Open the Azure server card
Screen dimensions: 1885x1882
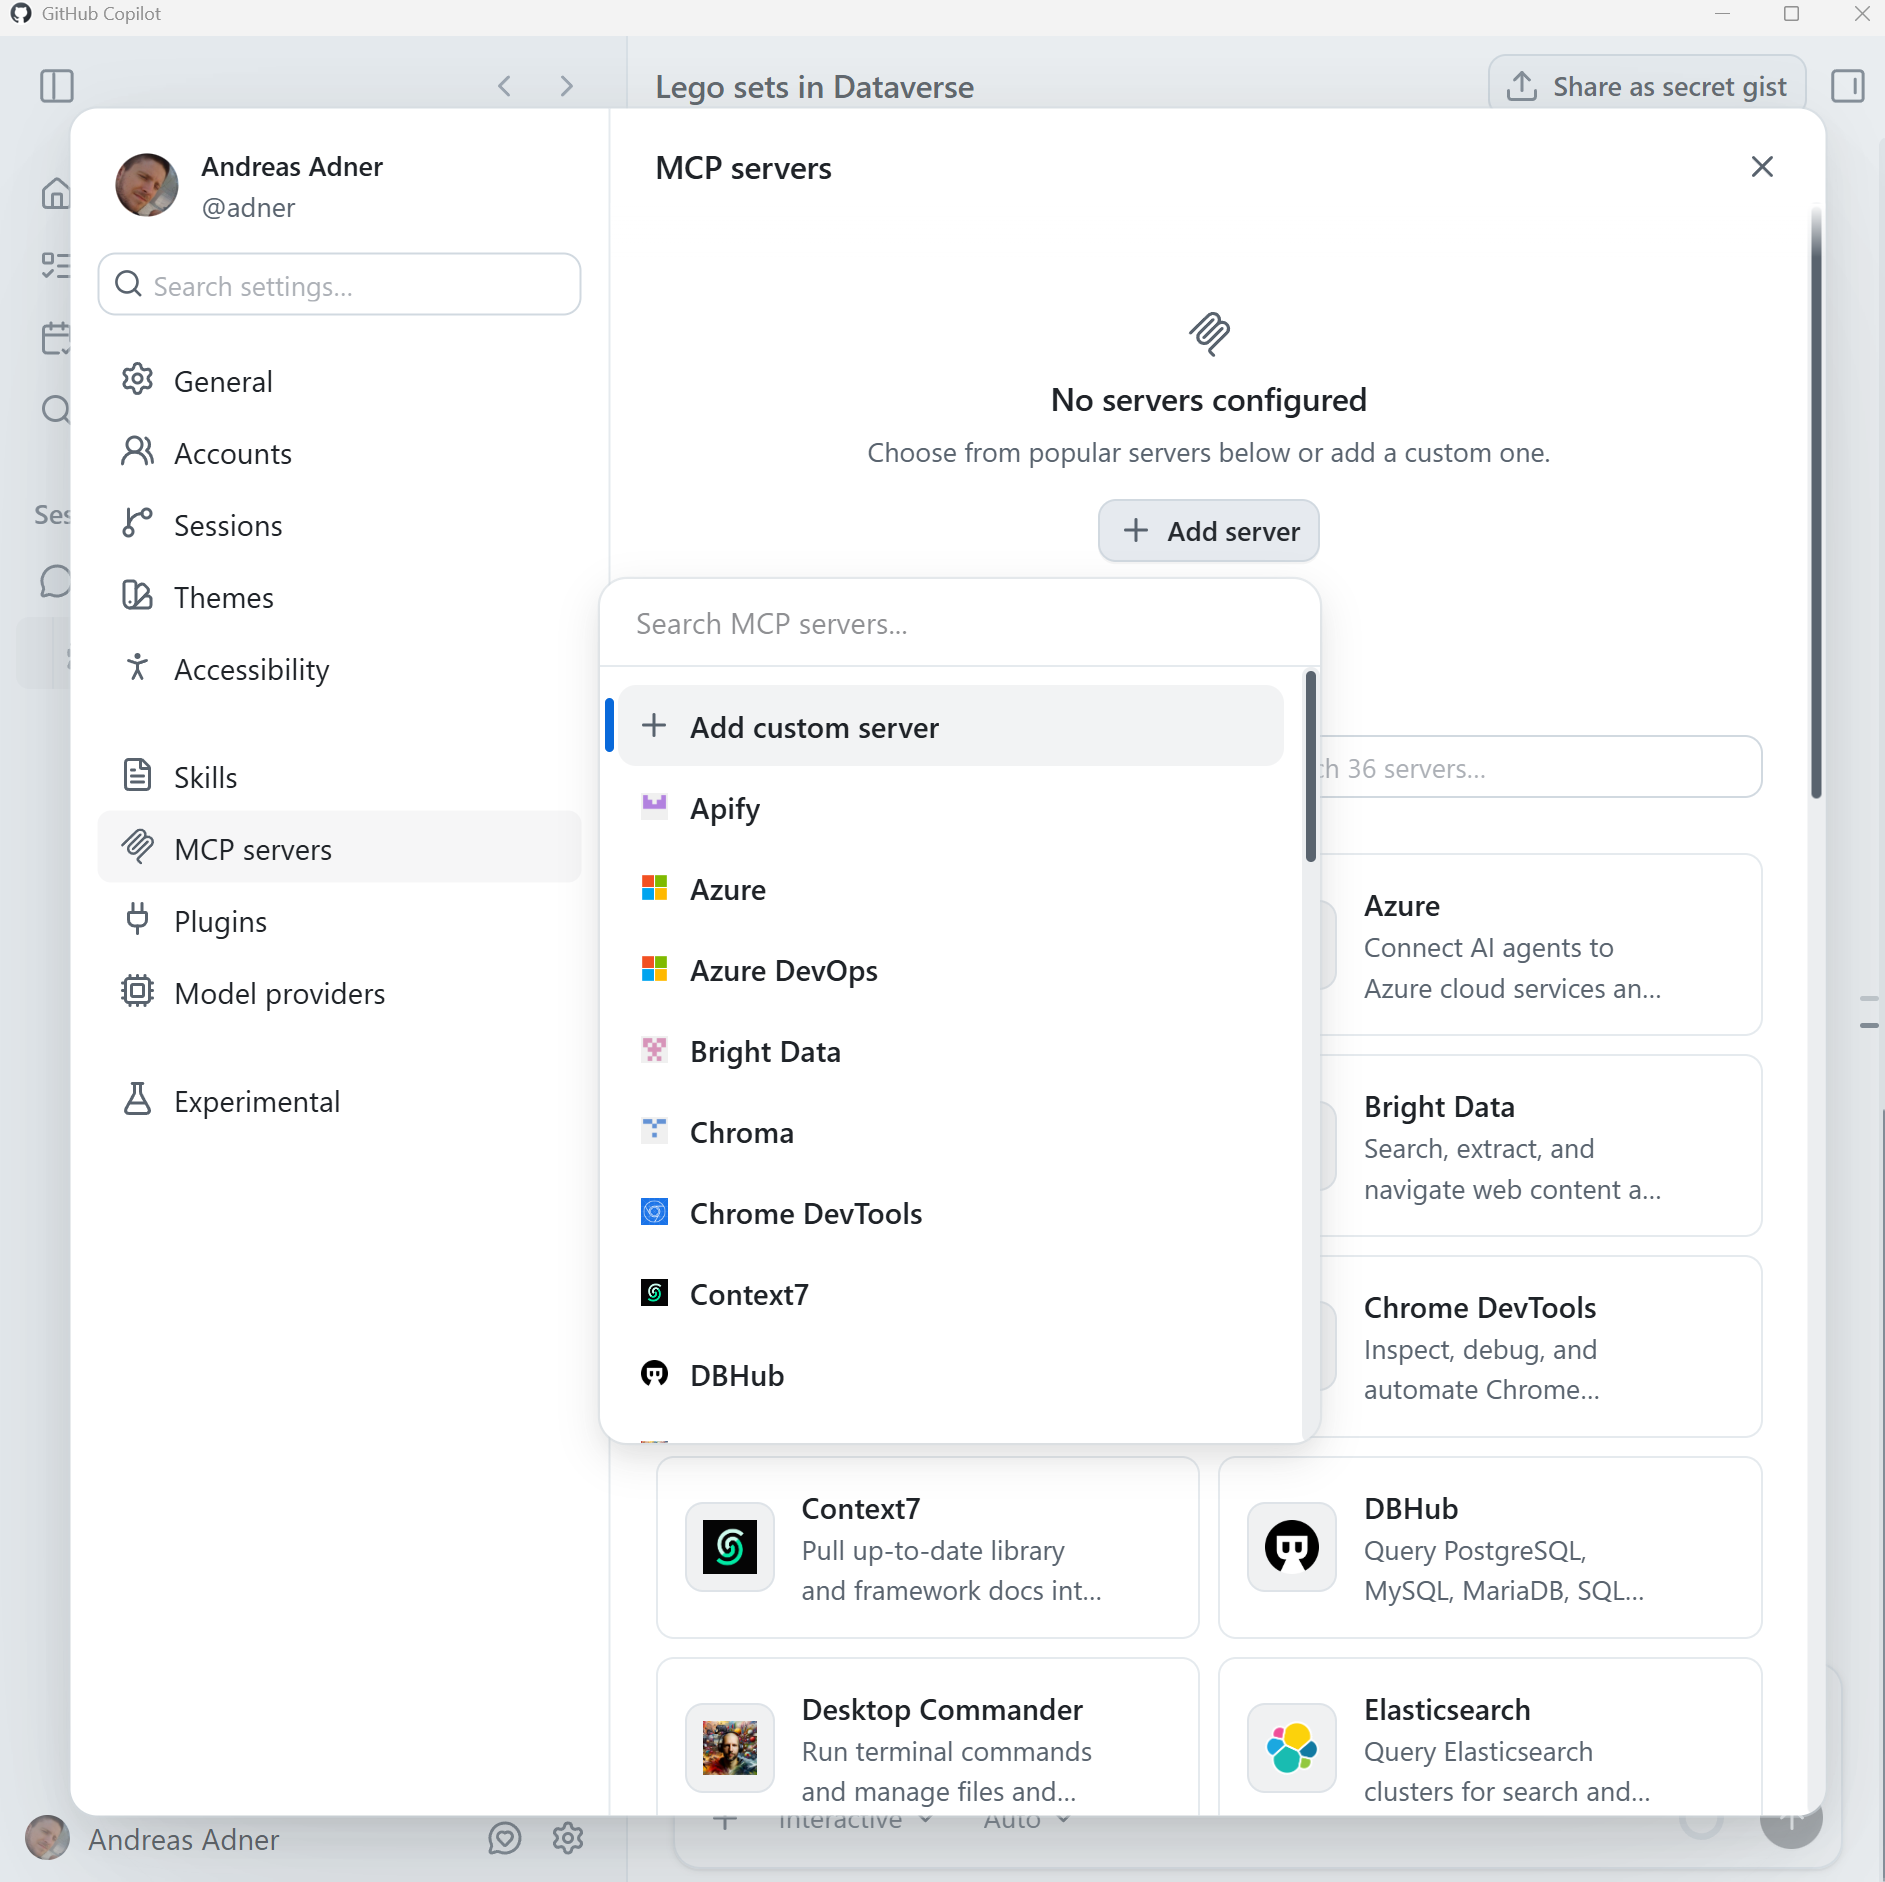(x=1540, y=945)
